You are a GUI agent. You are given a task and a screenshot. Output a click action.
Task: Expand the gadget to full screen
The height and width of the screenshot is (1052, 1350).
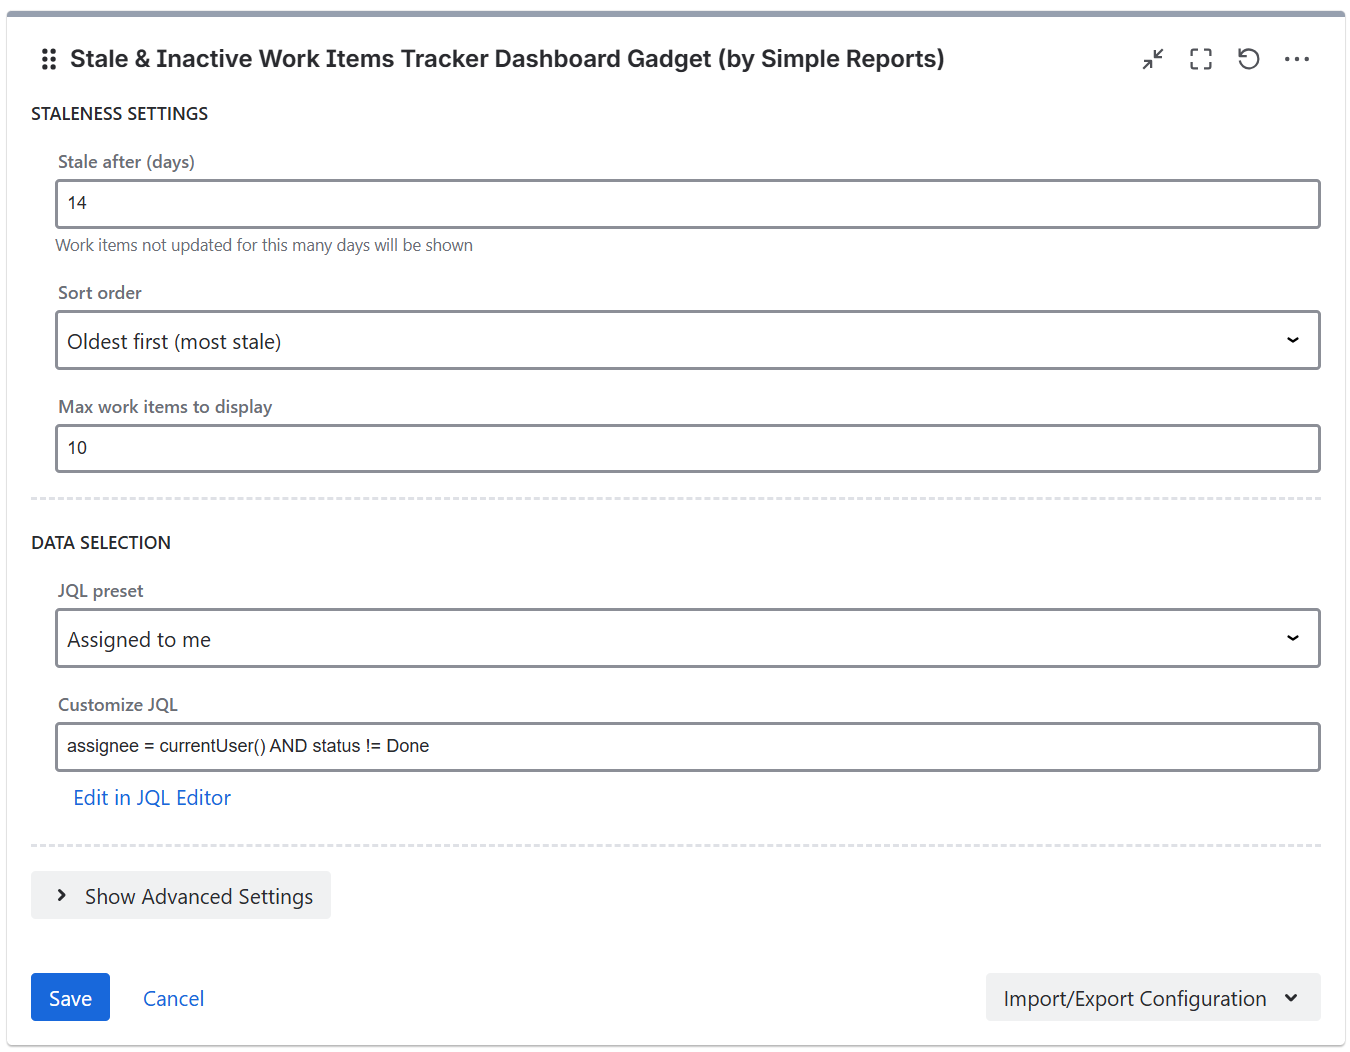[x=1201, y=60]
